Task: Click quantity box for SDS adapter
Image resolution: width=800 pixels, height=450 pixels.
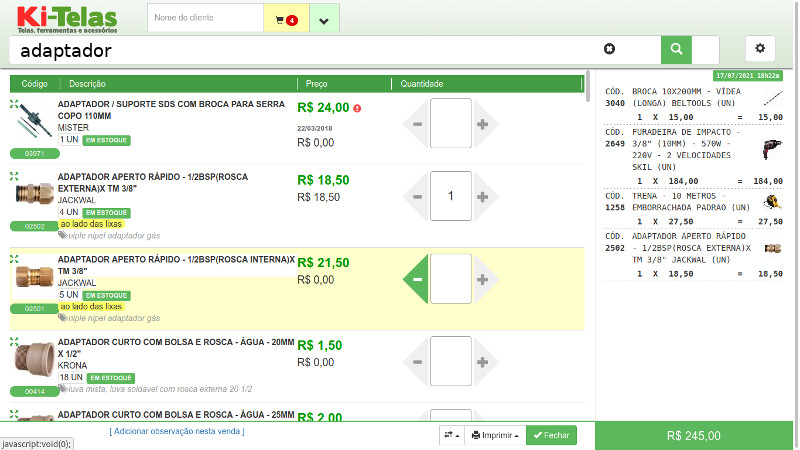Action: pos(451,123)
